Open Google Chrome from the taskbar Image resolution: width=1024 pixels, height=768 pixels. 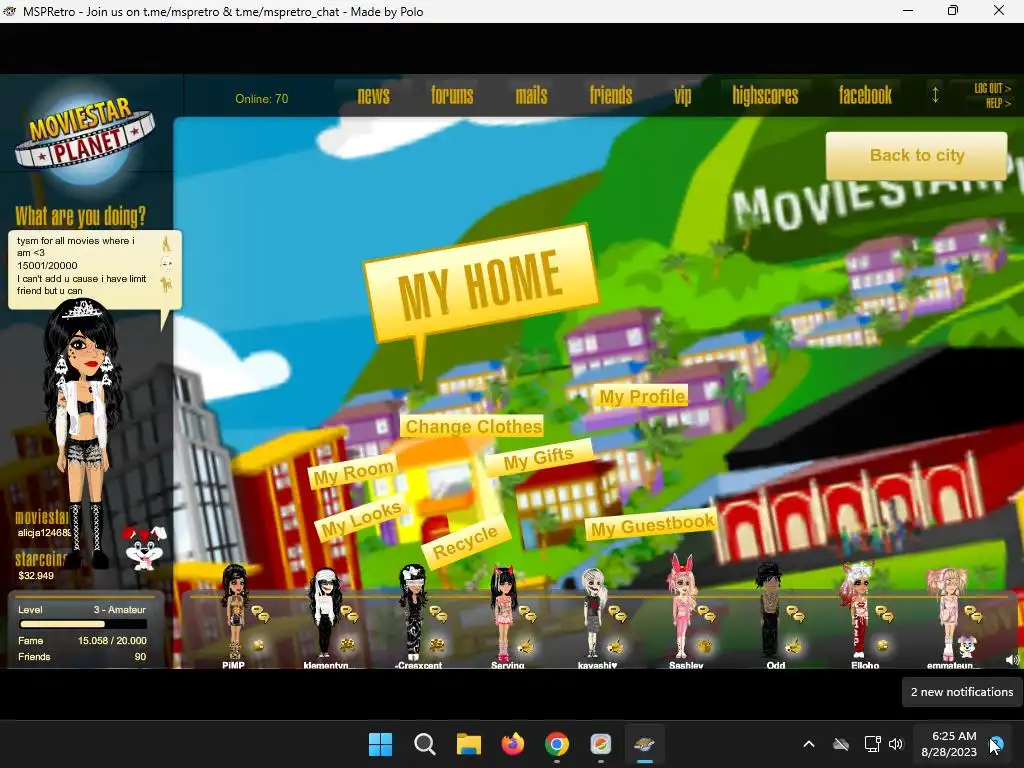556,744
